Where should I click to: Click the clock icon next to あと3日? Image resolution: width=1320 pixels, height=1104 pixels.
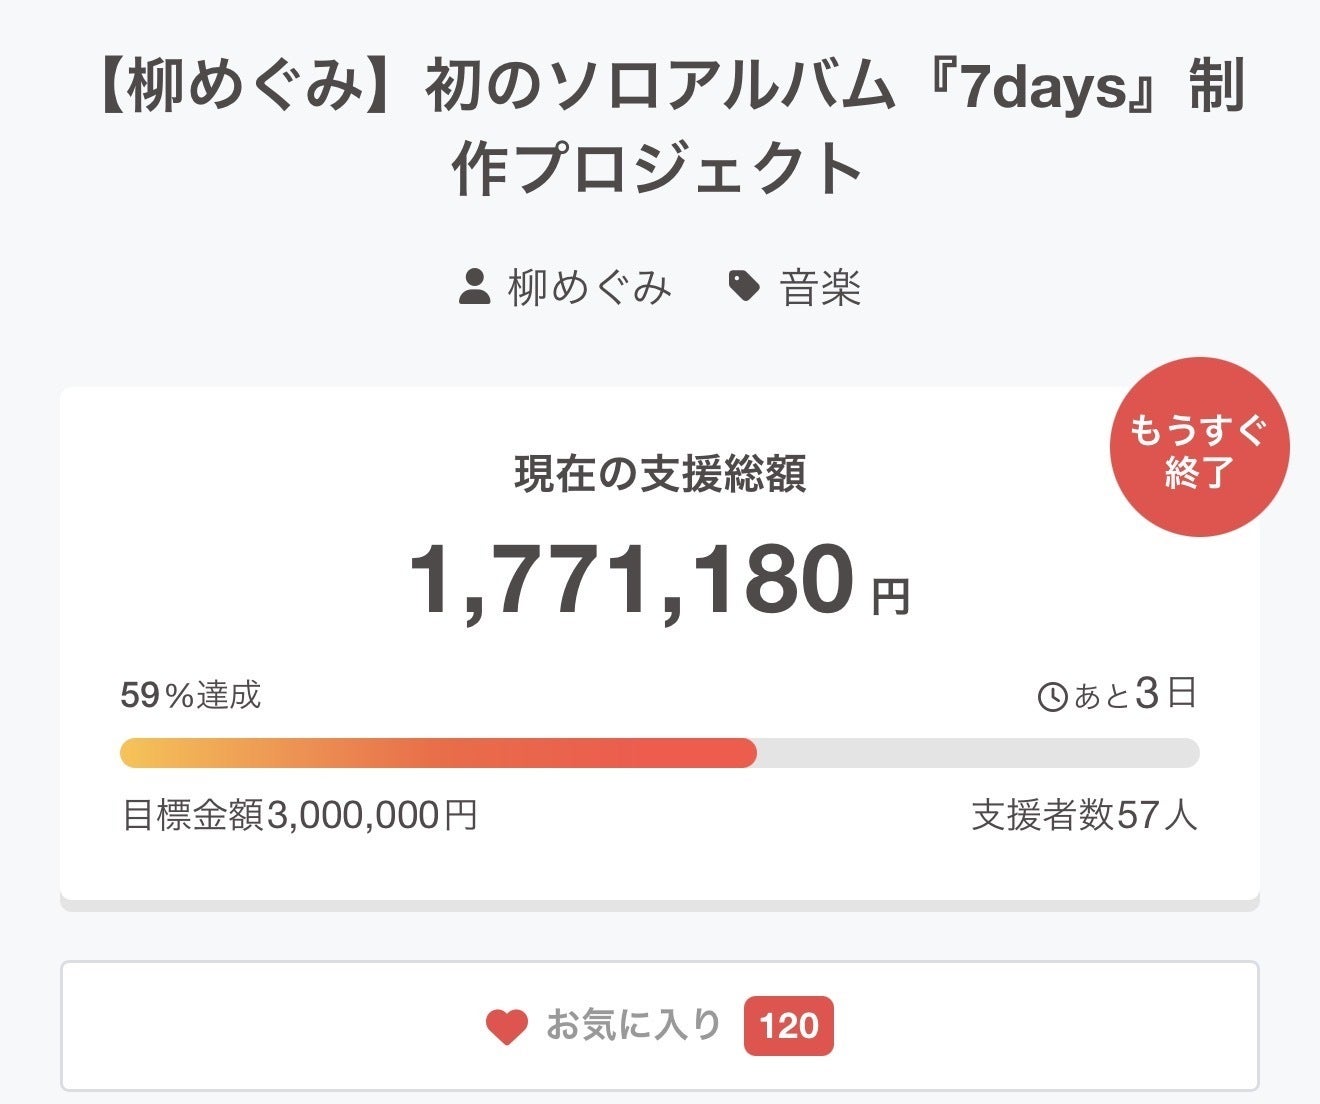1052,696
